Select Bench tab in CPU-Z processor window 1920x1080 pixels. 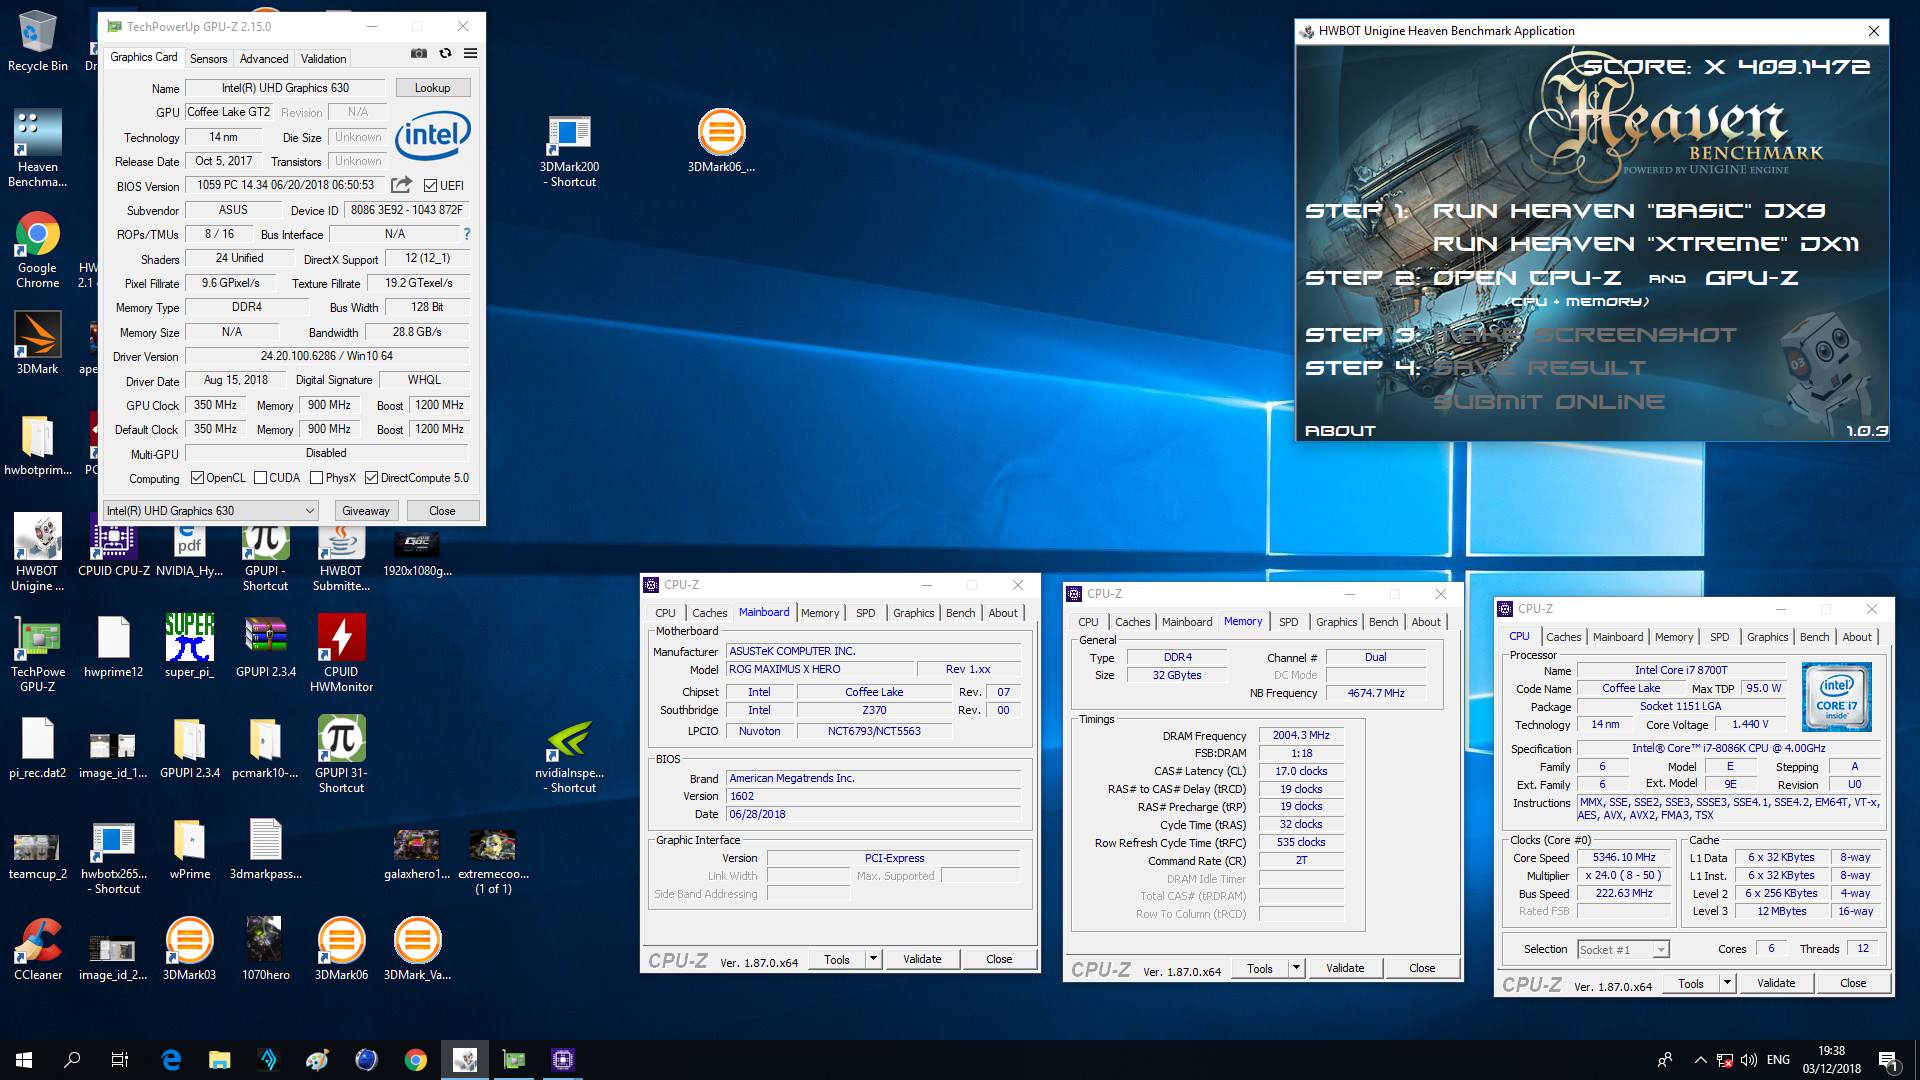pos(1814,637)
